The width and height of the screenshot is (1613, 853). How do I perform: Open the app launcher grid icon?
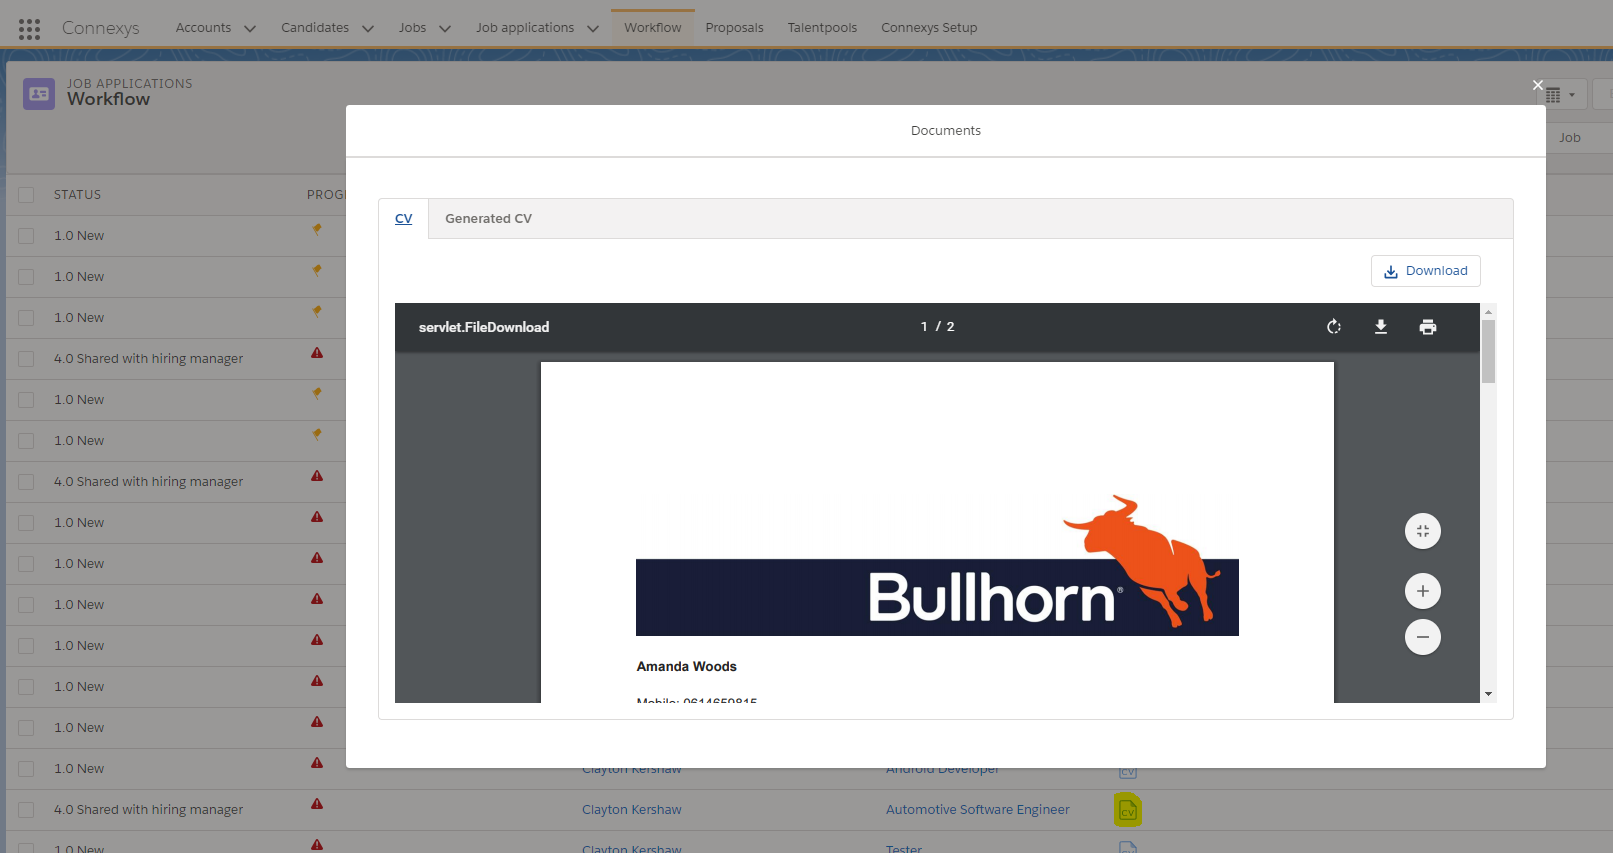pos(29,29)
